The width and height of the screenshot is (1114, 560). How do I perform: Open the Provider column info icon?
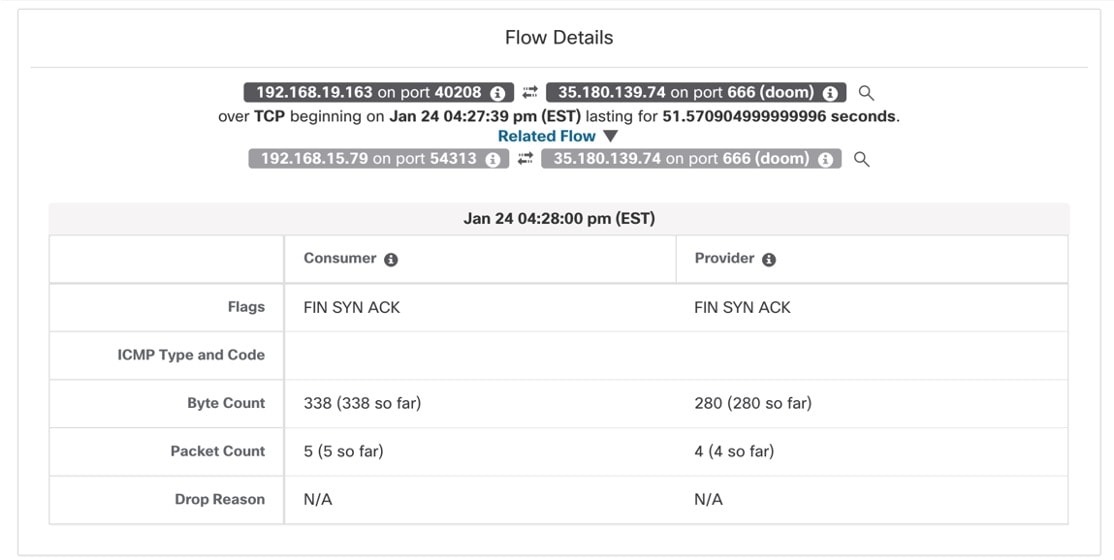point(769,260)
